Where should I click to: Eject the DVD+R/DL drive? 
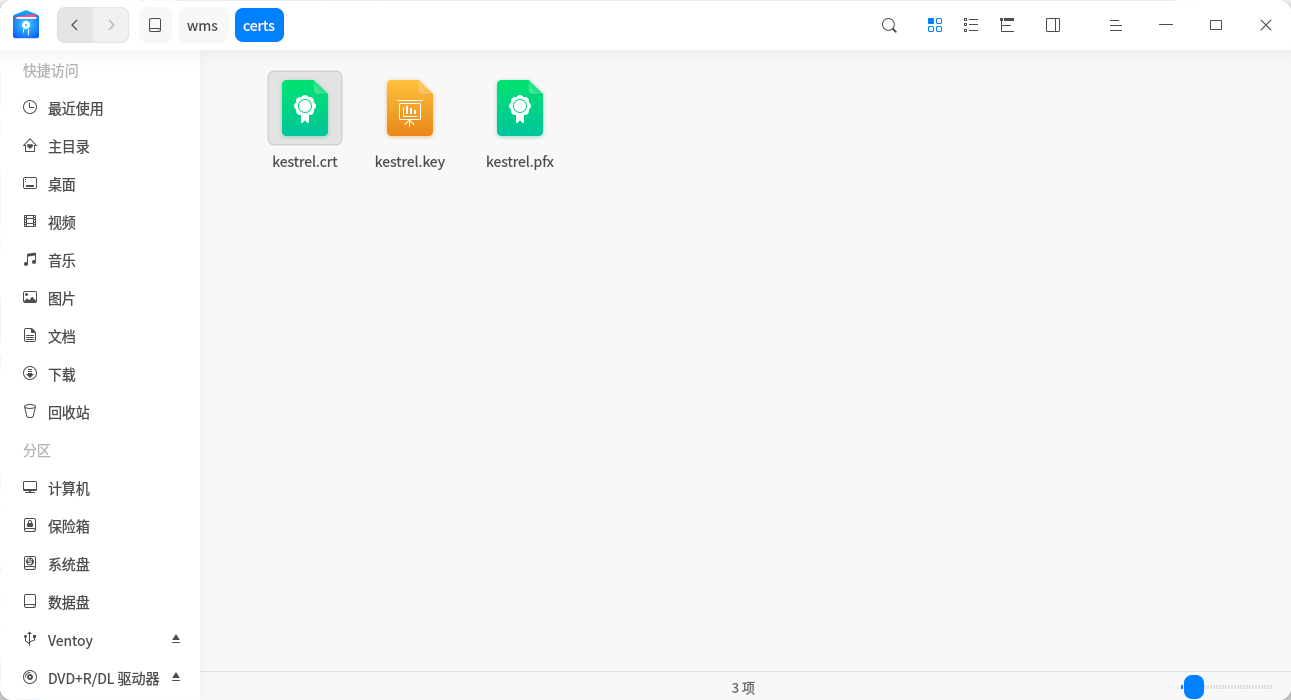coord(176,677)
